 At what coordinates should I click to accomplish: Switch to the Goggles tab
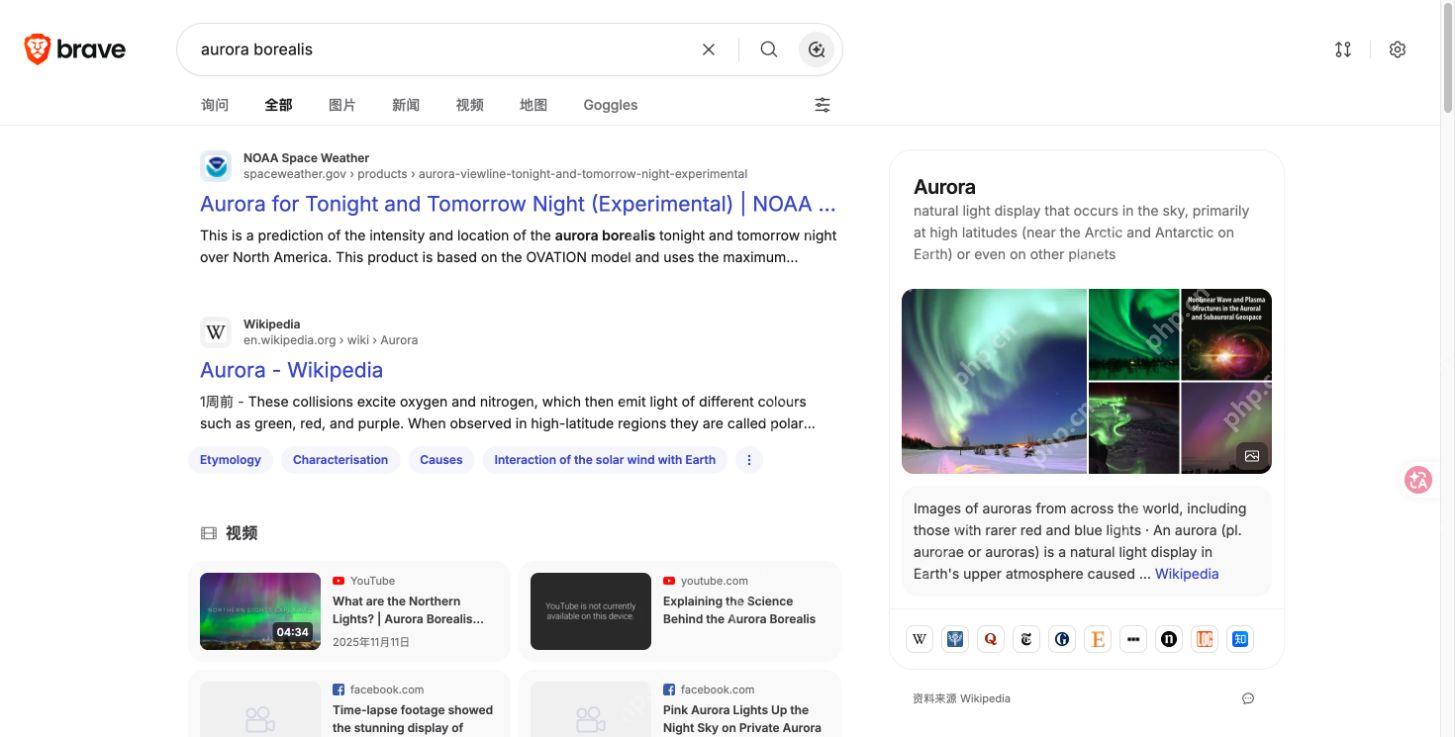(610, 105)
